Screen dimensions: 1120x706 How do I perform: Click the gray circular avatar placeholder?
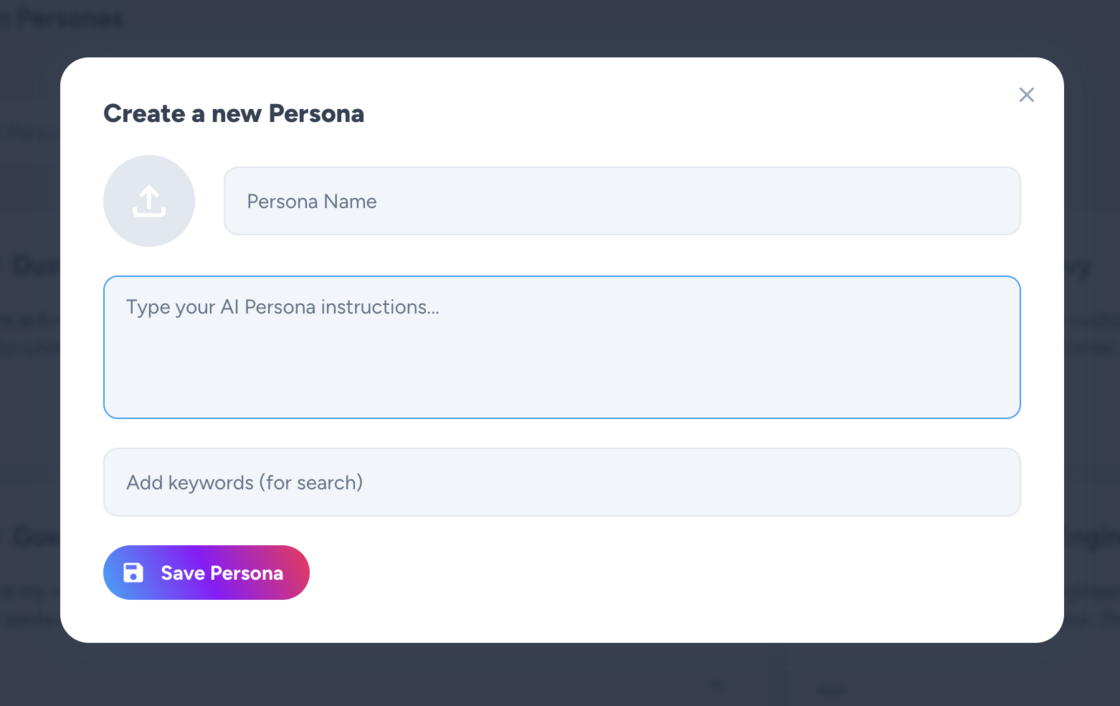point(149,201)
